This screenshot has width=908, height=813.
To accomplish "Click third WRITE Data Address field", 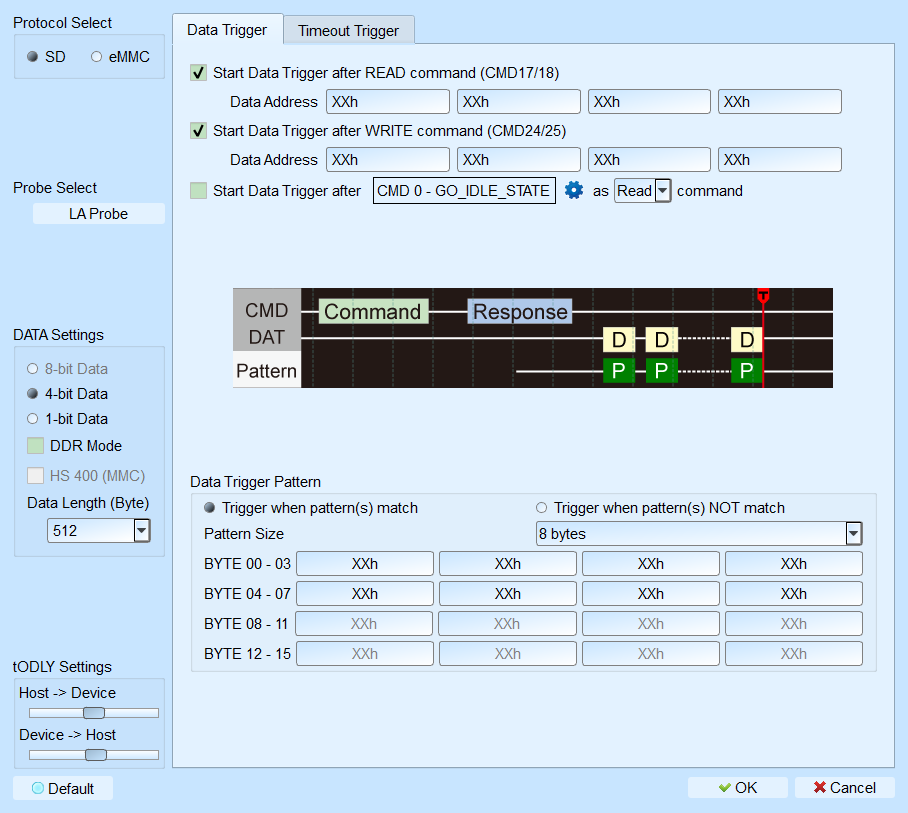I will coord(649,160).
